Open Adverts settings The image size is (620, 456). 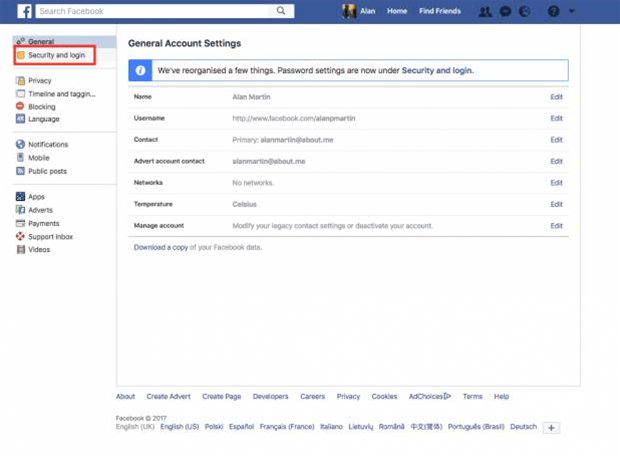[40, 210]
